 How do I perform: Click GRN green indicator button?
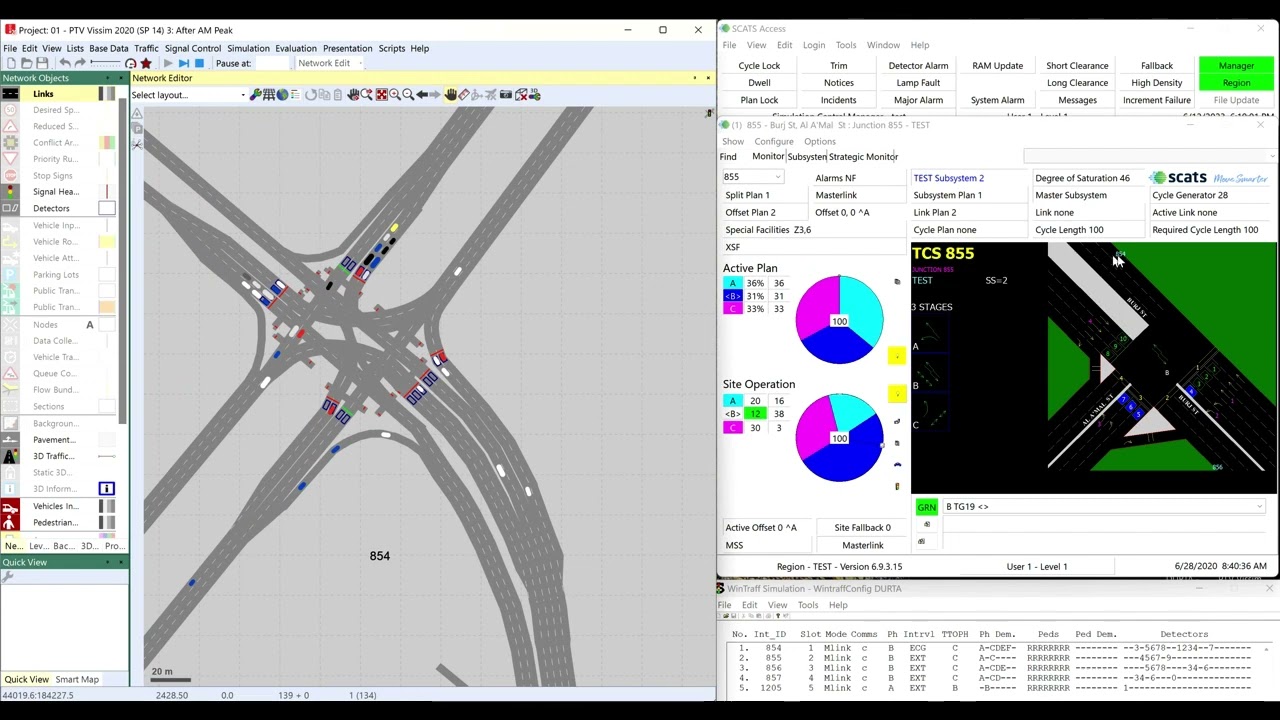[x=926, y=507]
